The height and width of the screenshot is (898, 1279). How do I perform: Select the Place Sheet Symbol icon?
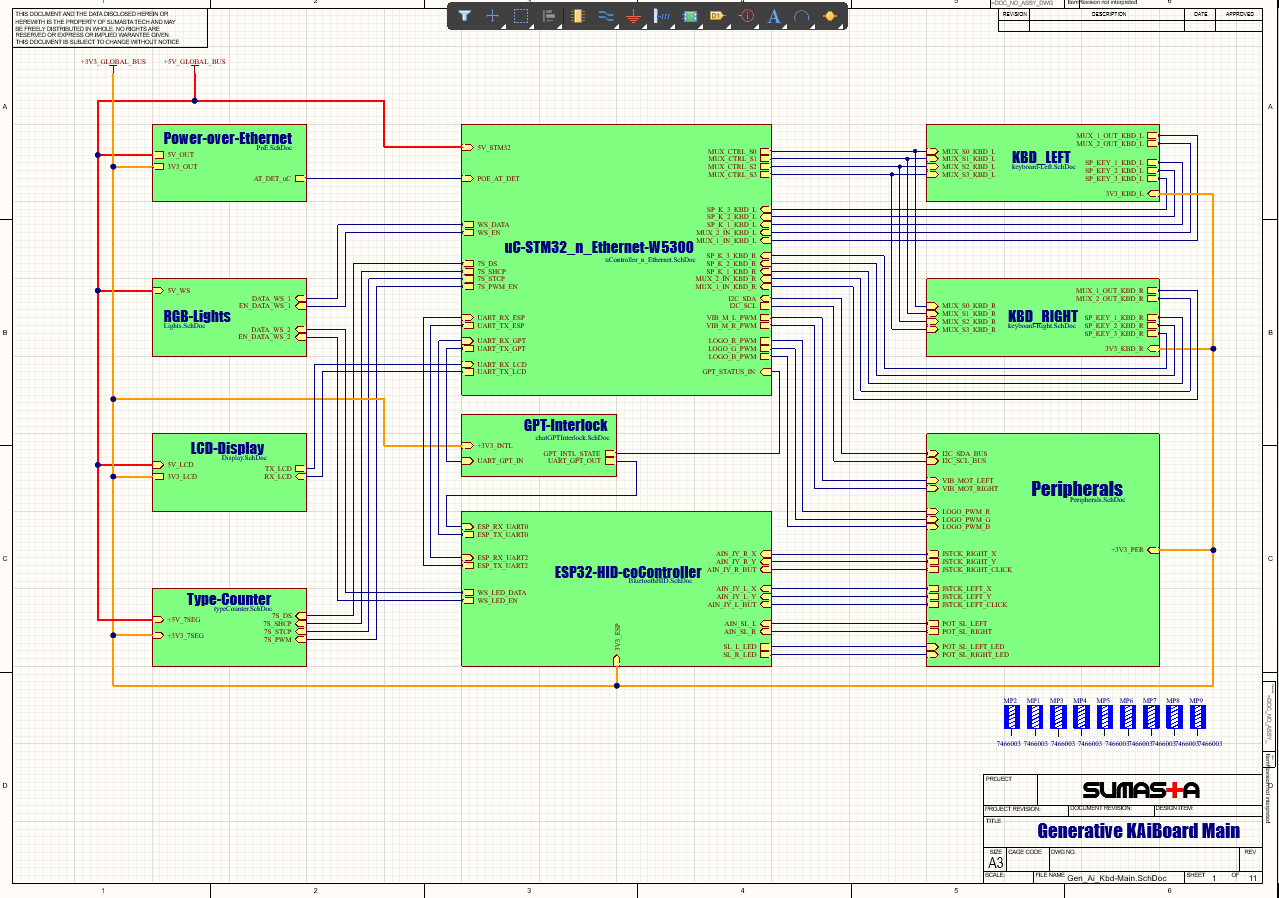690,16
